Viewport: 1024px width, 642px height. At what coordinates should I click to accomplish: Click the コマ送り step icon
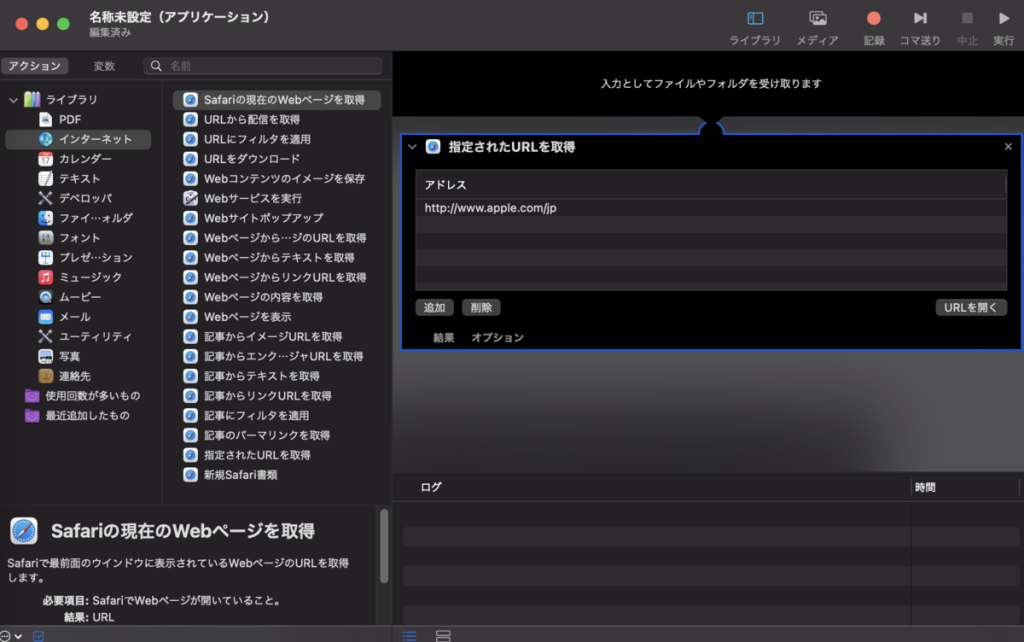tap(919, 19)
